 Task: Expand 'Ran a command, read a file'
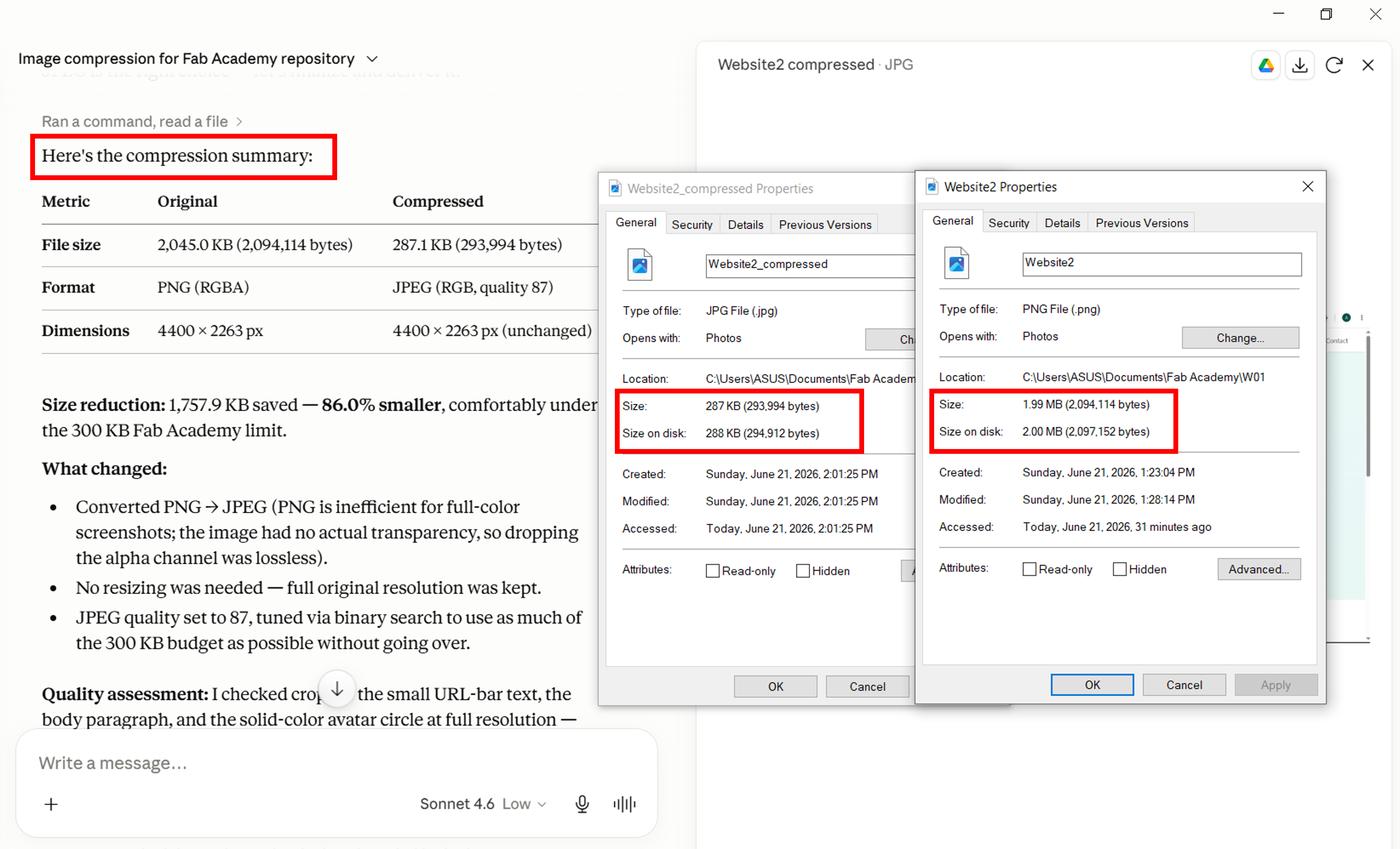(142, 121)
